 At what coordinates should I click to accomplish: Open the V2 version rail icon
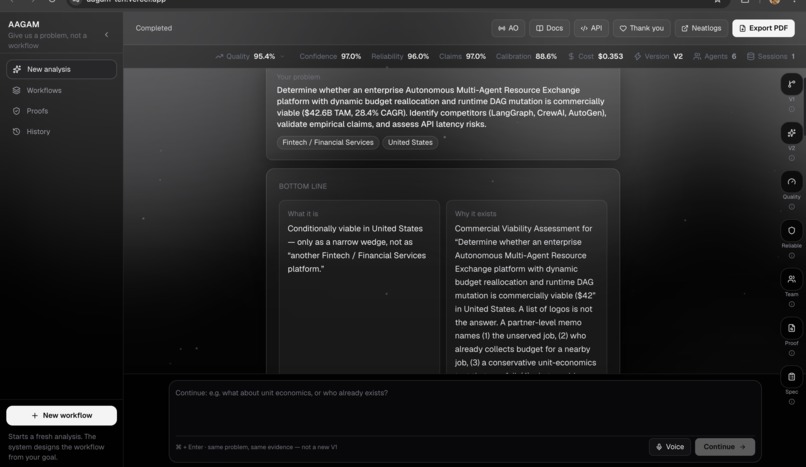pyautogui.click(x=791, y=133)
